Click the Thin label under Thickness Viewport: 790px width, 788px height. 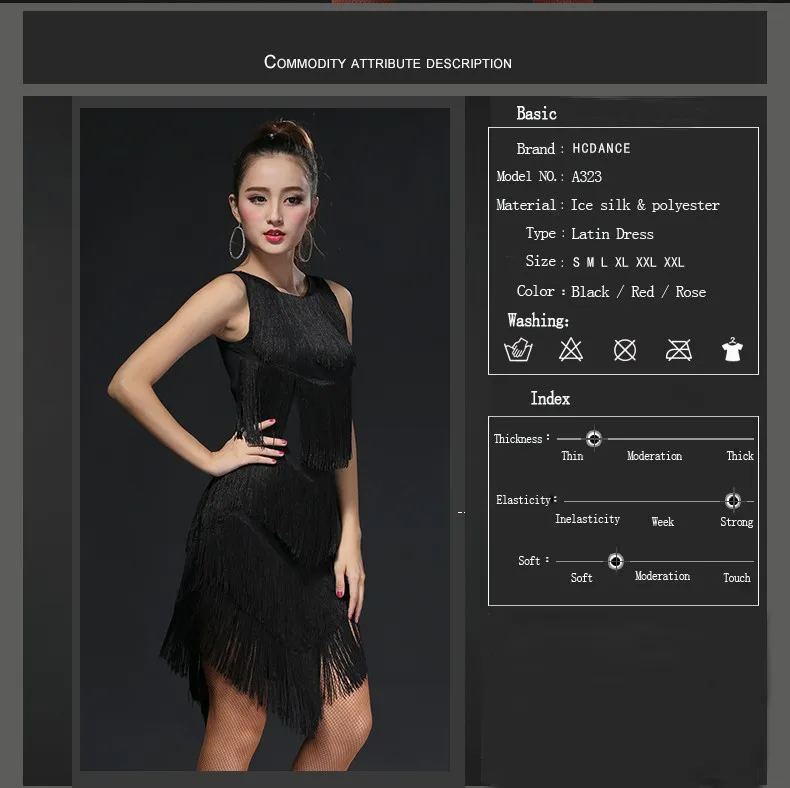[x=572, y=455]
